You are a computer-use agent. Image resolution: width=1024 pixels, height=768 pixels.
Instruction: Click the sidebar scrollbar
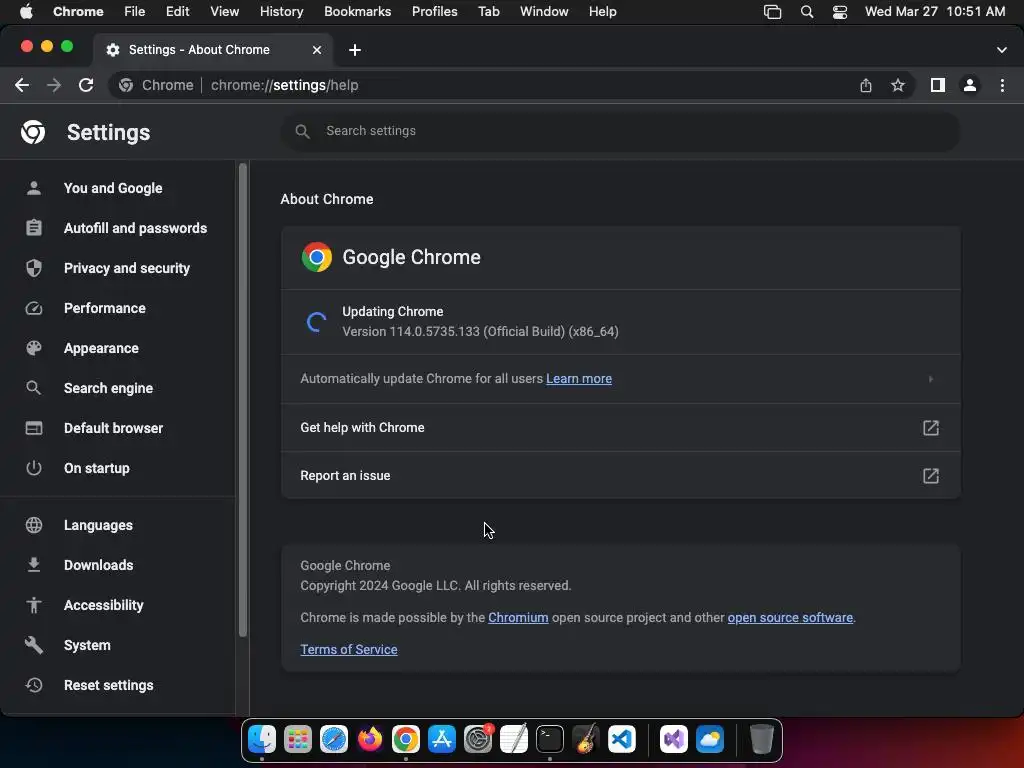pos(243,400)
